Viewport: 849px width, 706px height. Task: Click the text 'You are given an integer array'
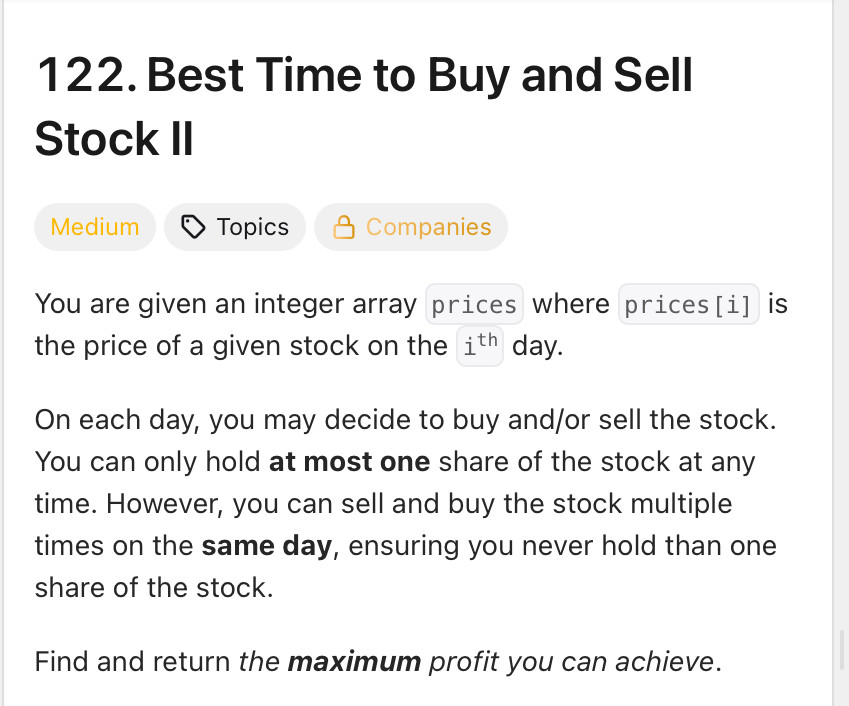coord(226,304)
